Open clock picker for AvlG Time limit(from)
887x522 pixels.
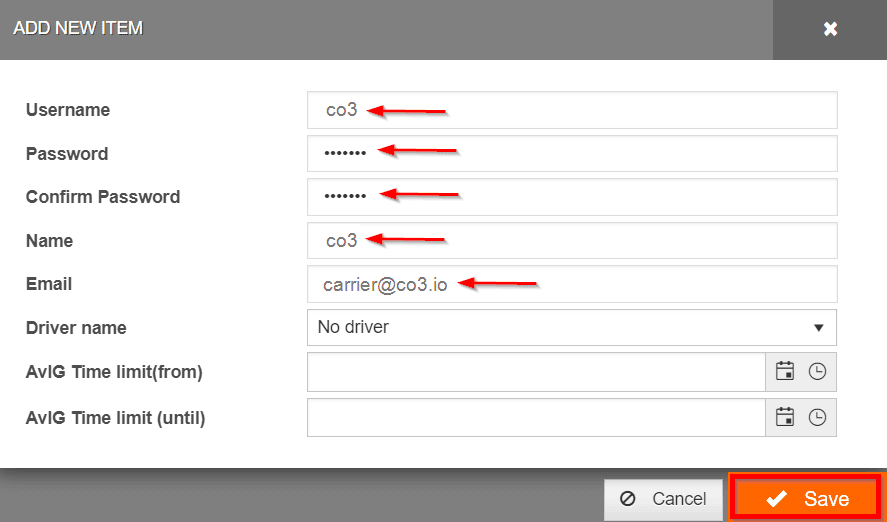817,372
